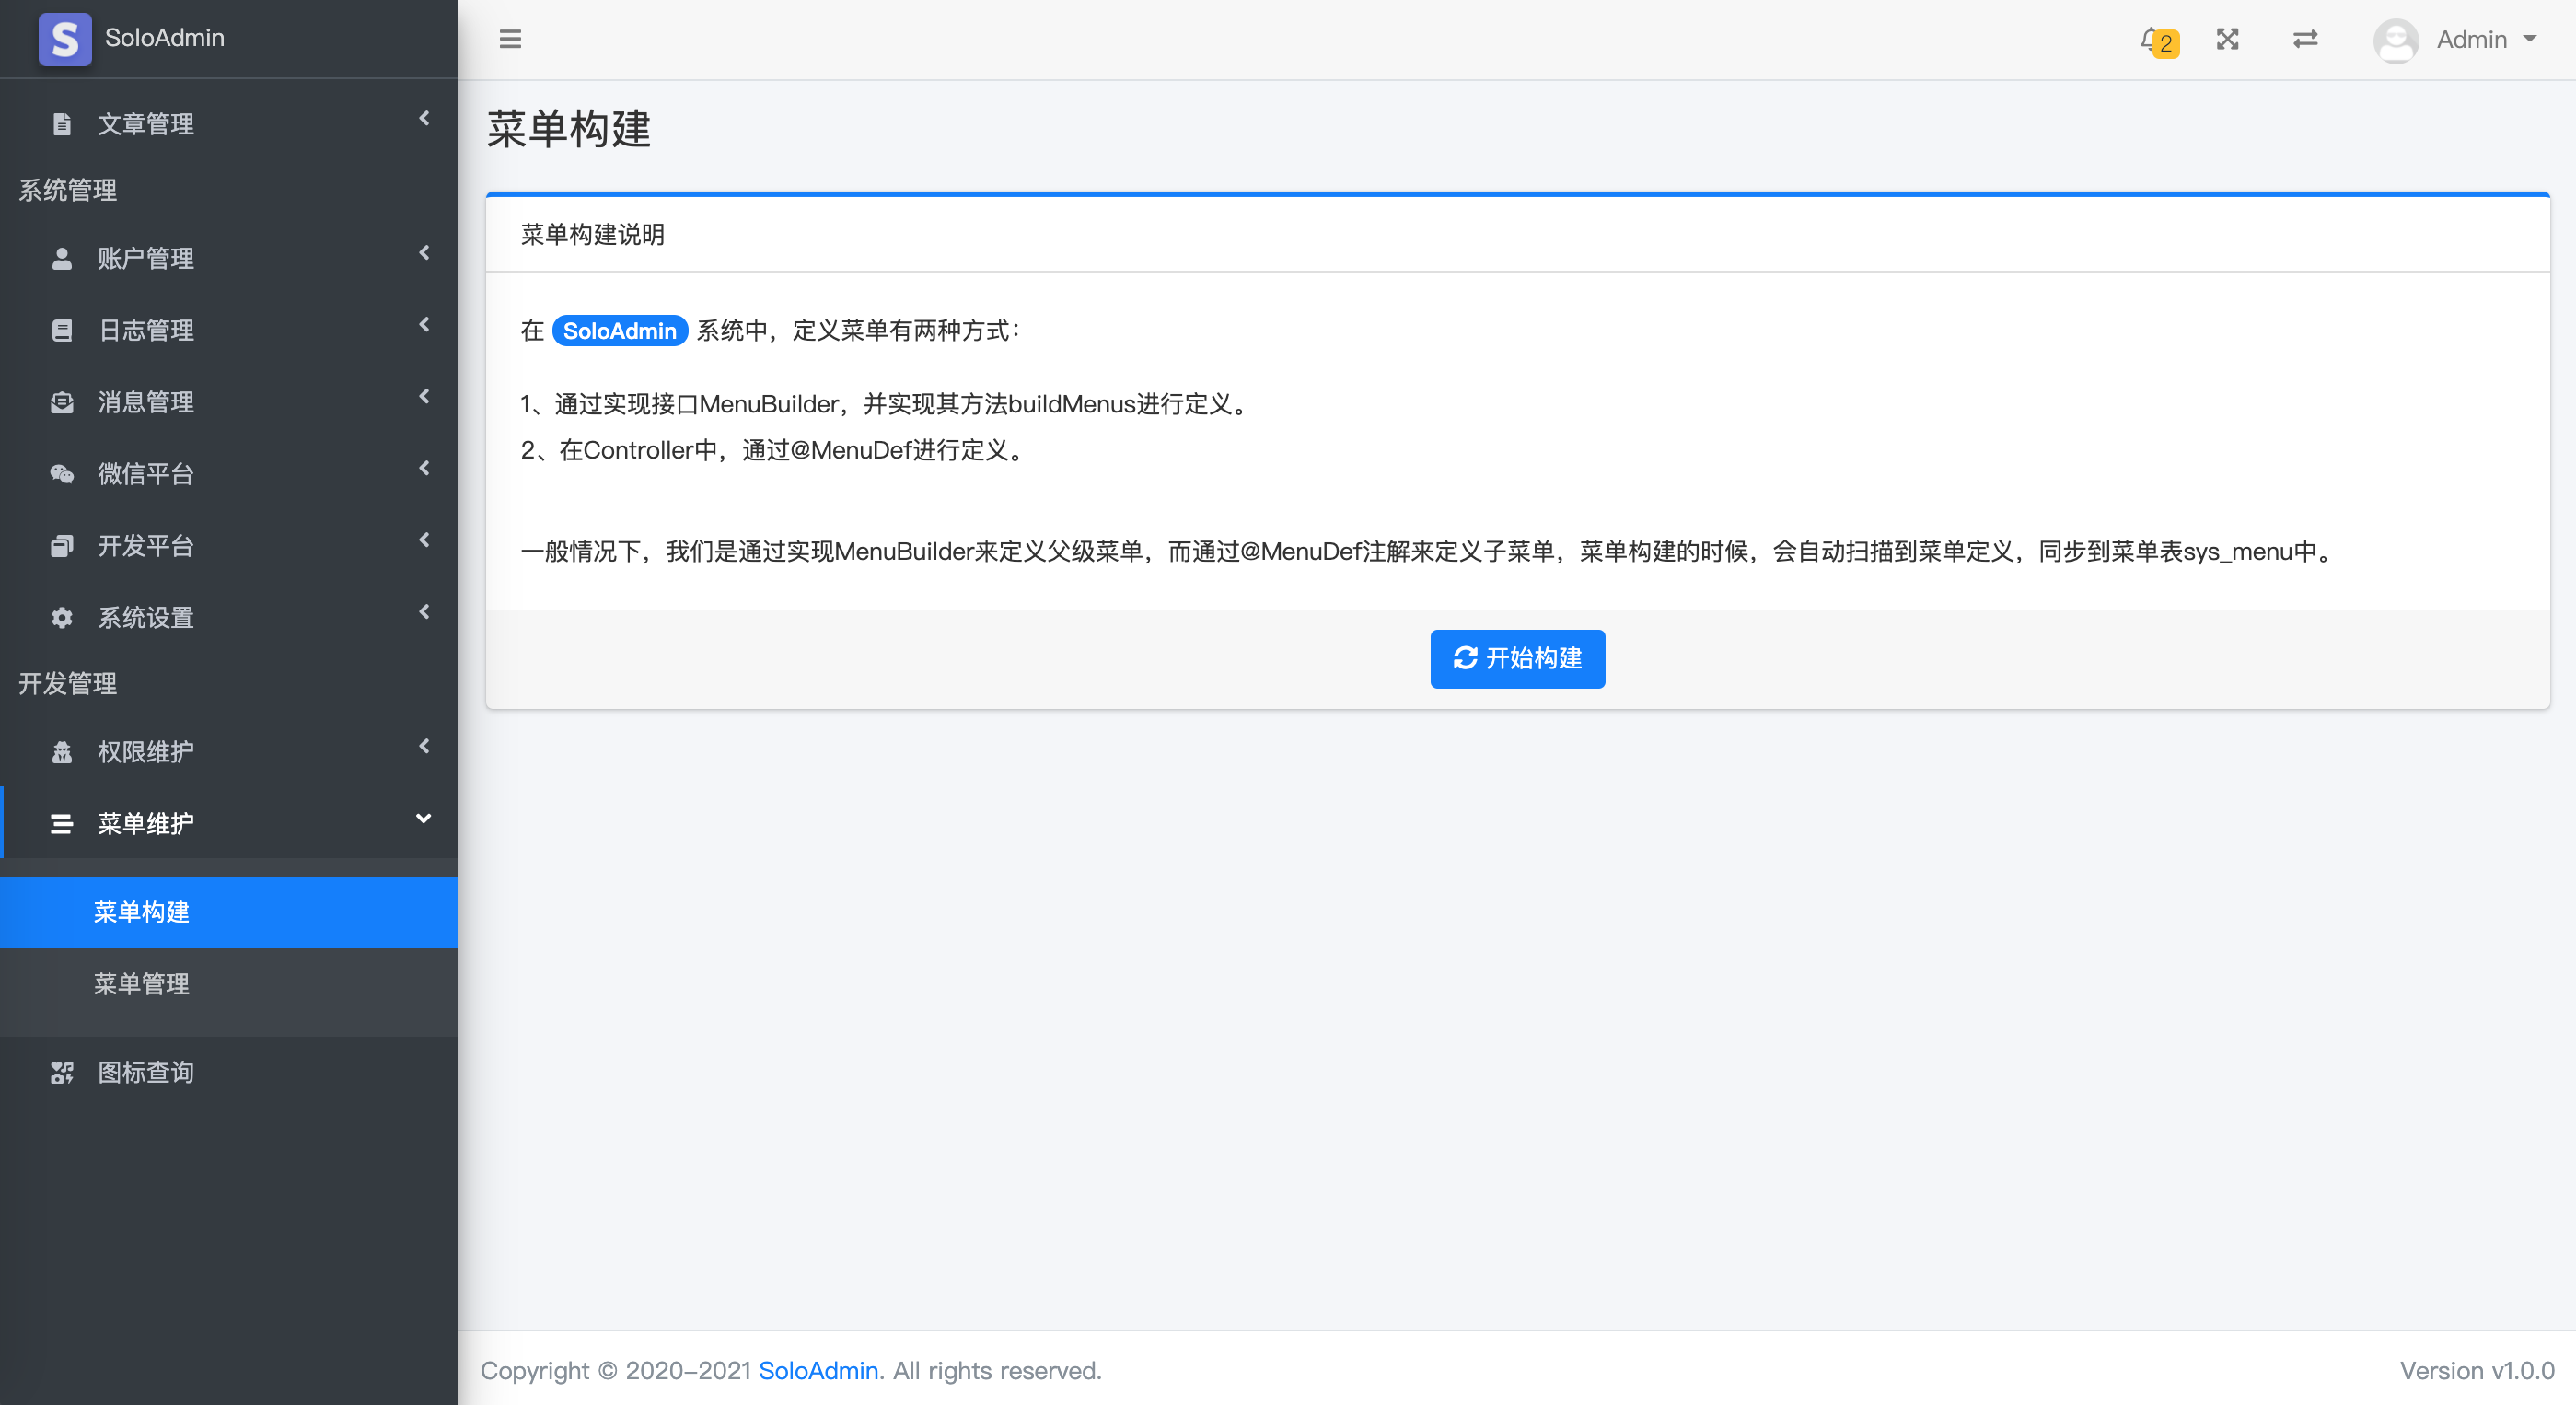Click the line starting with 2、在Controller中
This screenshot has height=1405, width=2576.
[x=774, y=451]
